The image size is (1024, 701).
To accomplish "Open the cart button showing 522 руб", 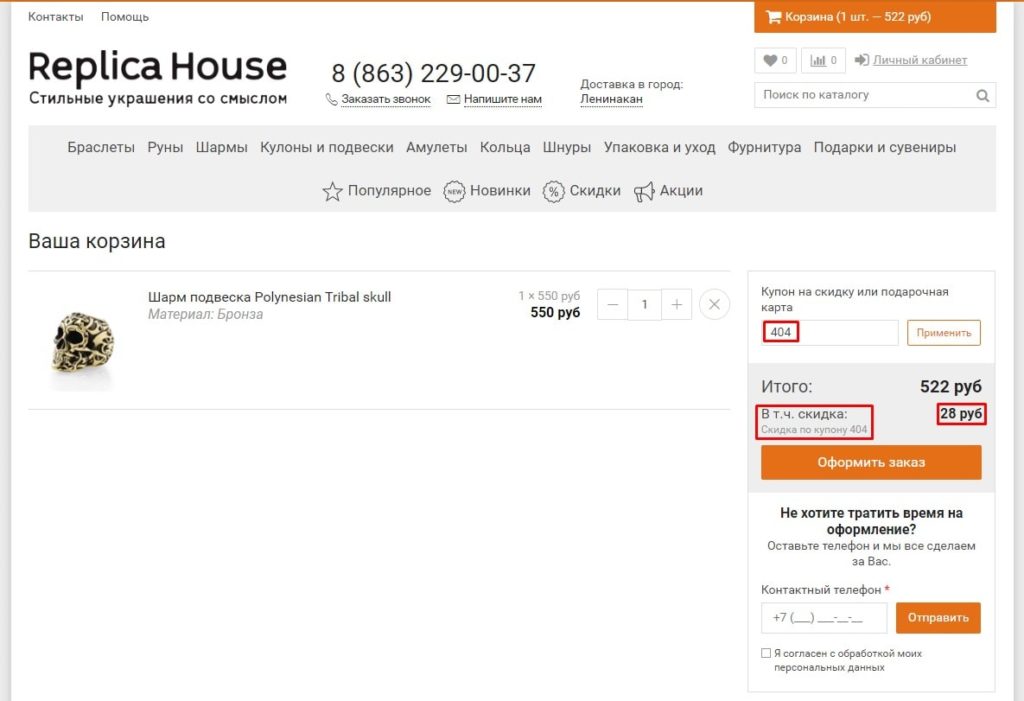I will click(874, 17).
